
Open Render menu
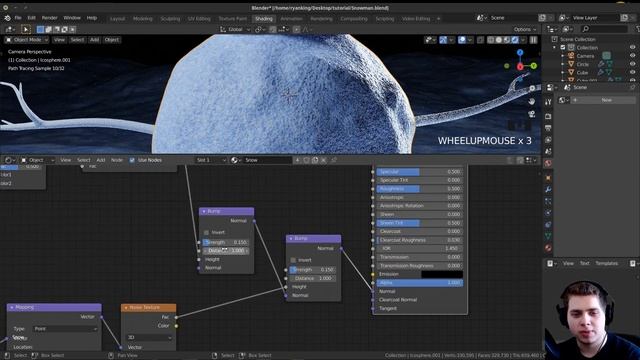[49, 18]
